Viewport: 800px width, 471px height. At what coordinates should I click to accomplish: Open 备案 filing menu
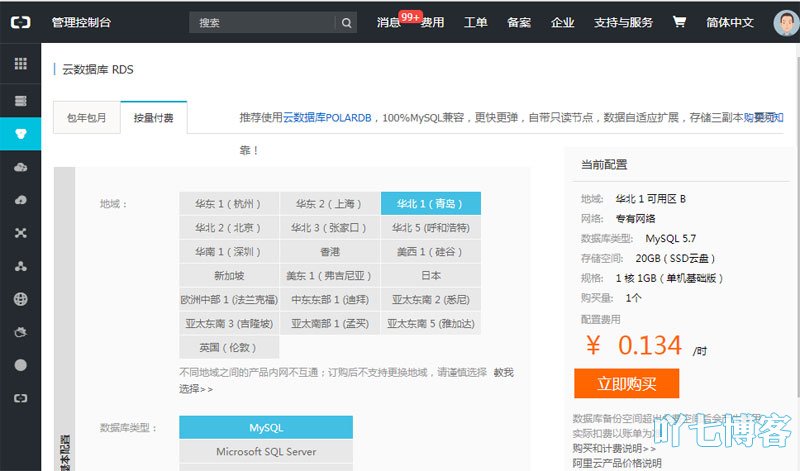[519, 22]
